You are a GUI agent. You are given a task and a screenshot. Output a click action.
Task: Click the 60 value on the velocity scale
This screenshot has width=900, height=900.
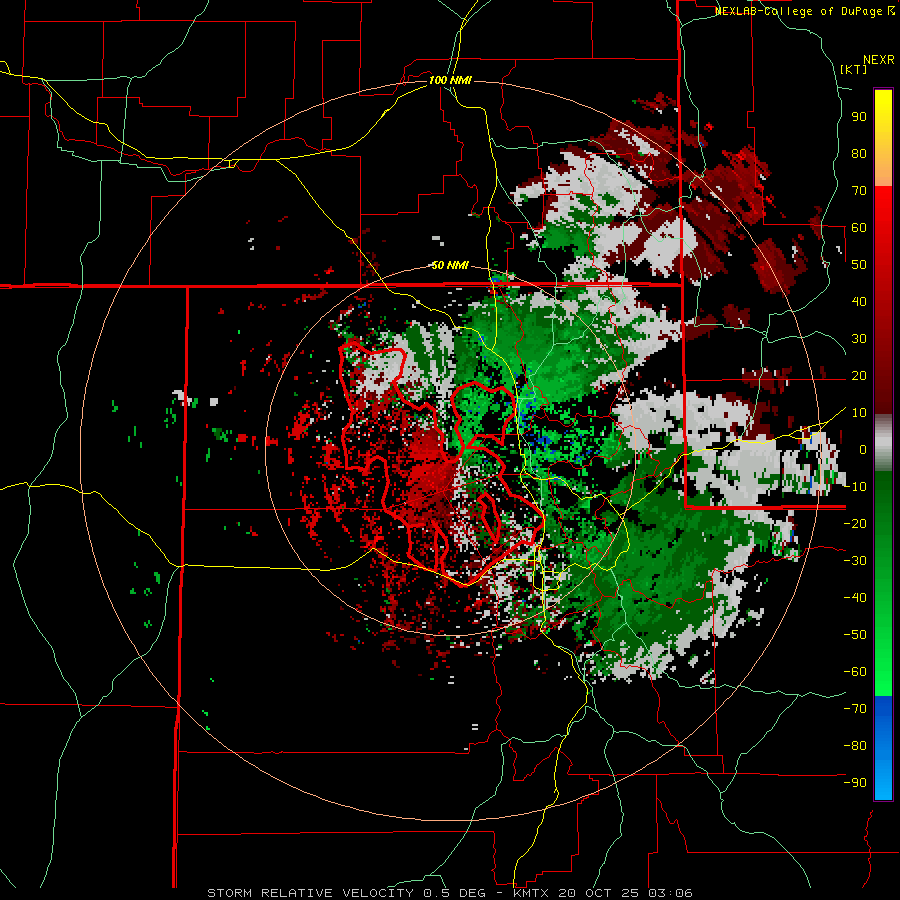tap(859, 227)
